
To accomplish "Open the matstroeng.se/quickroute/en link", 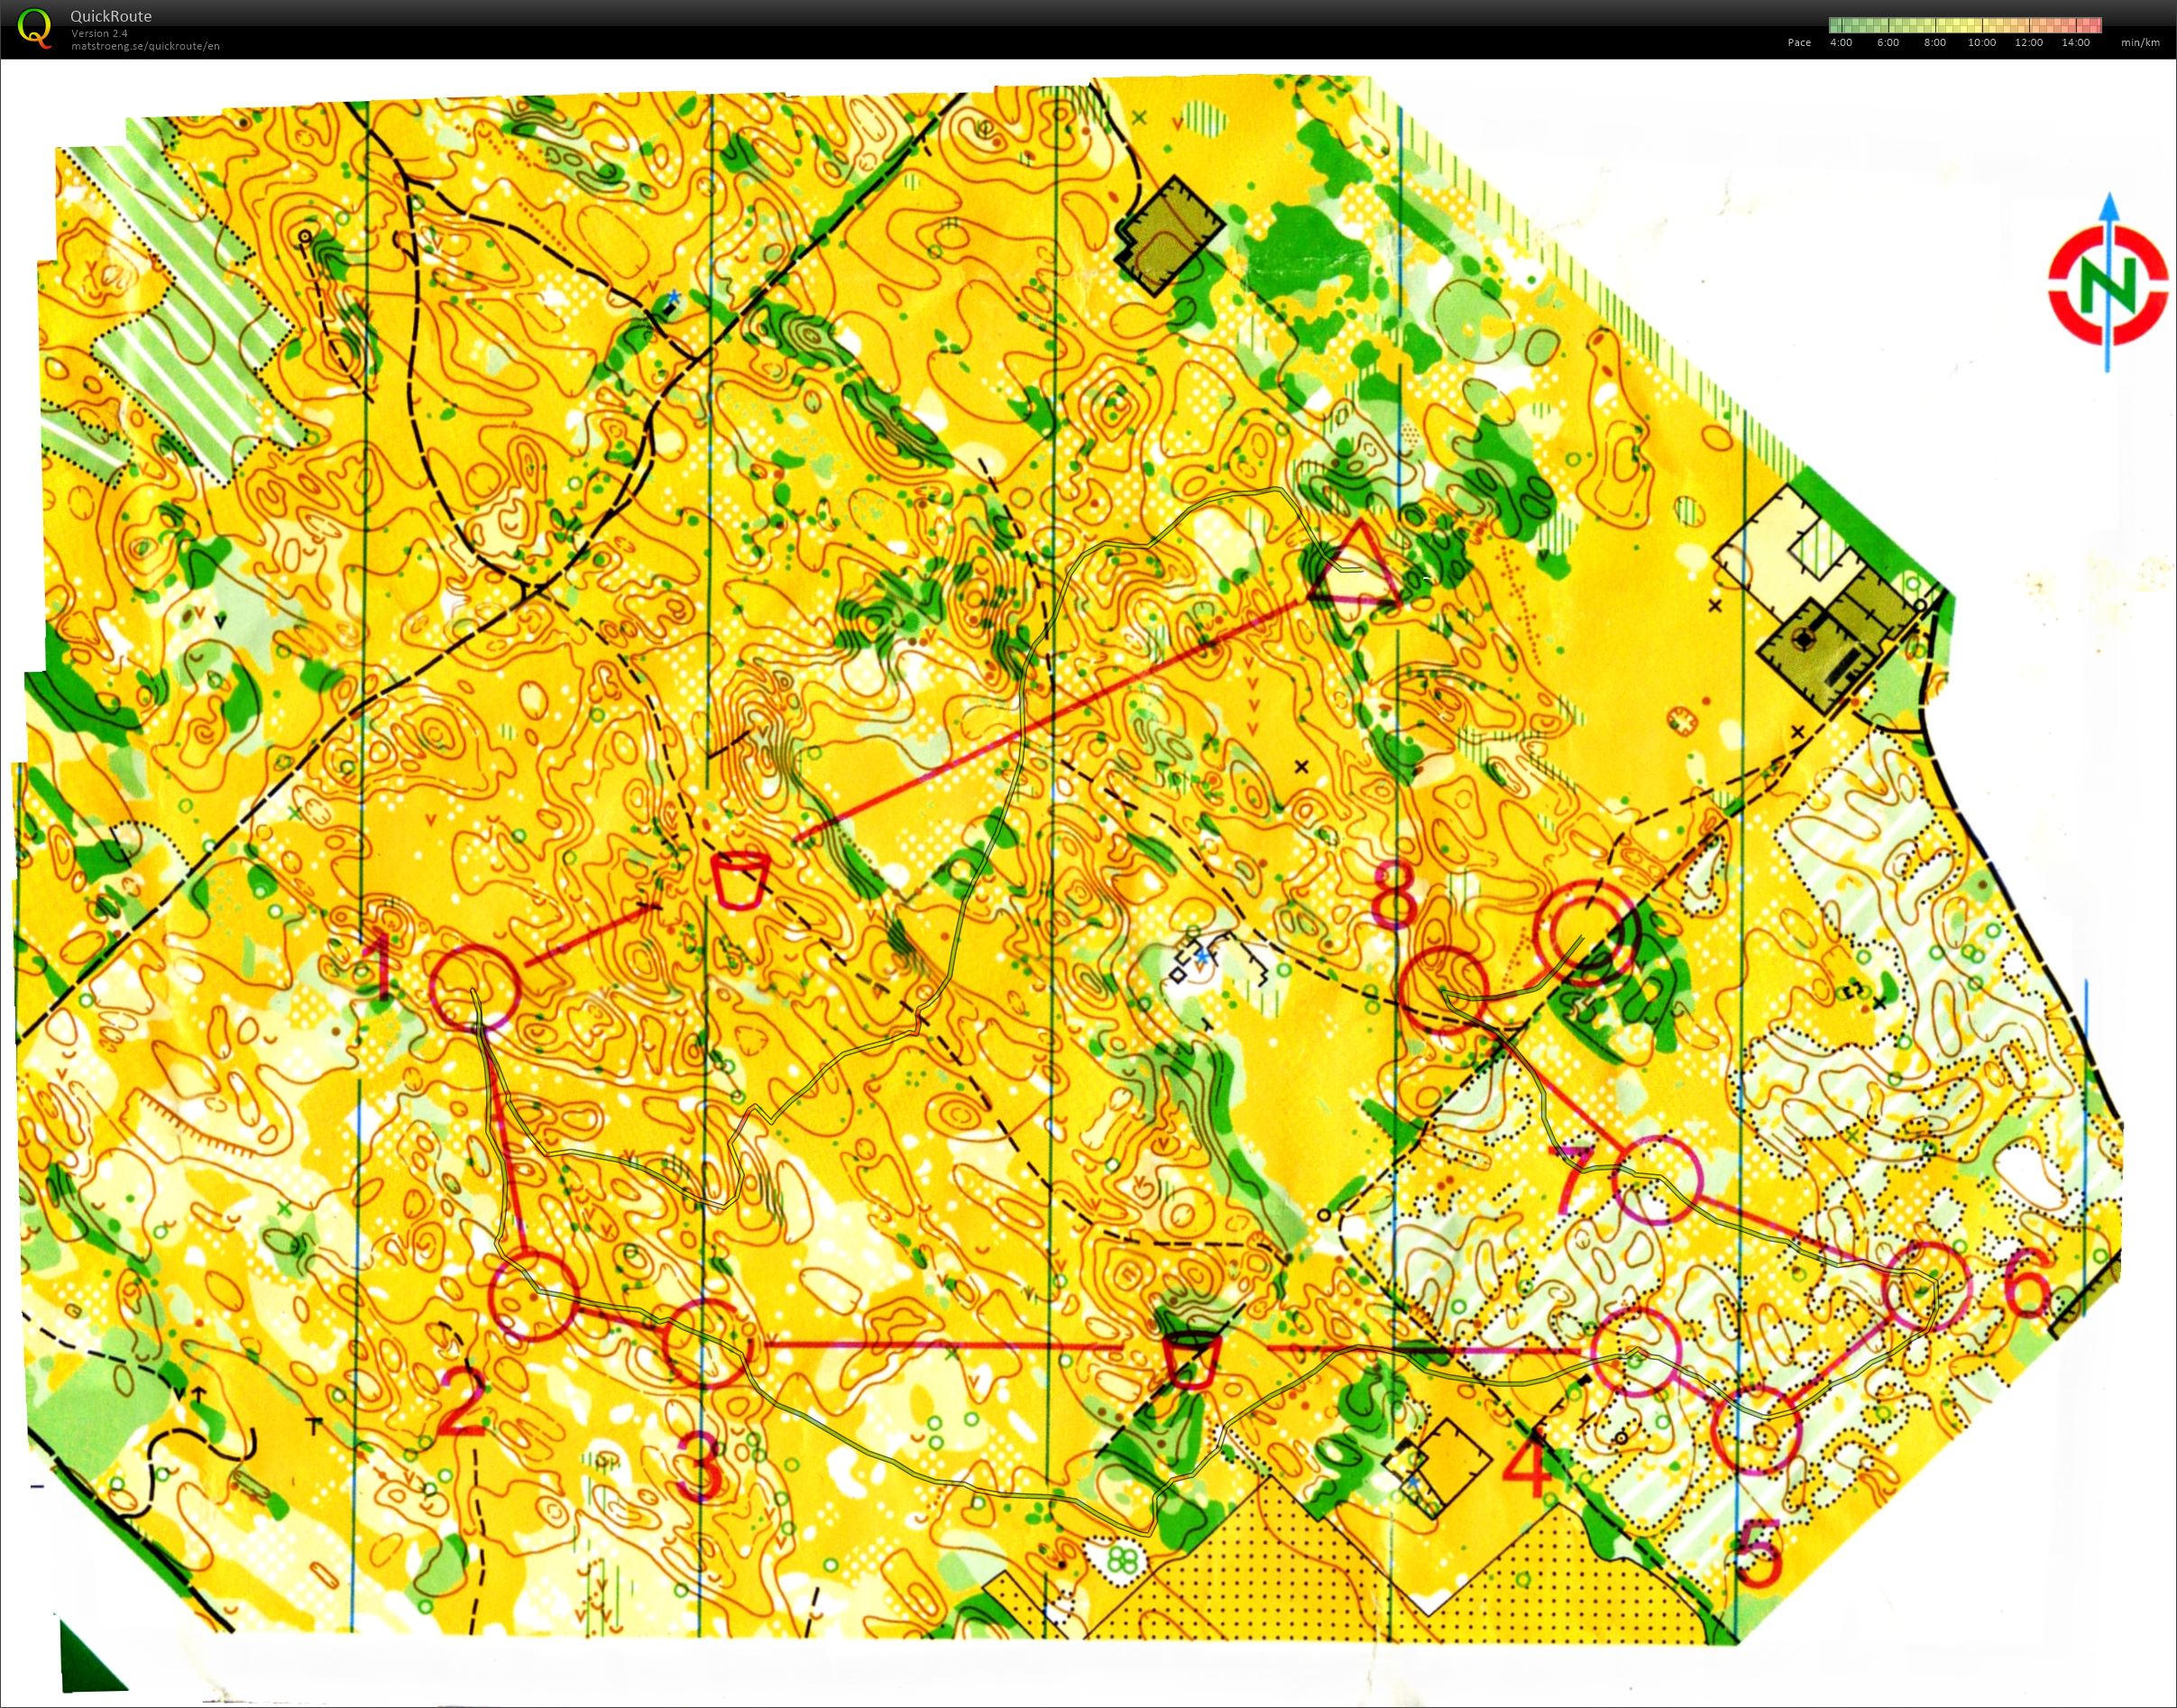I will coord(145,46).
